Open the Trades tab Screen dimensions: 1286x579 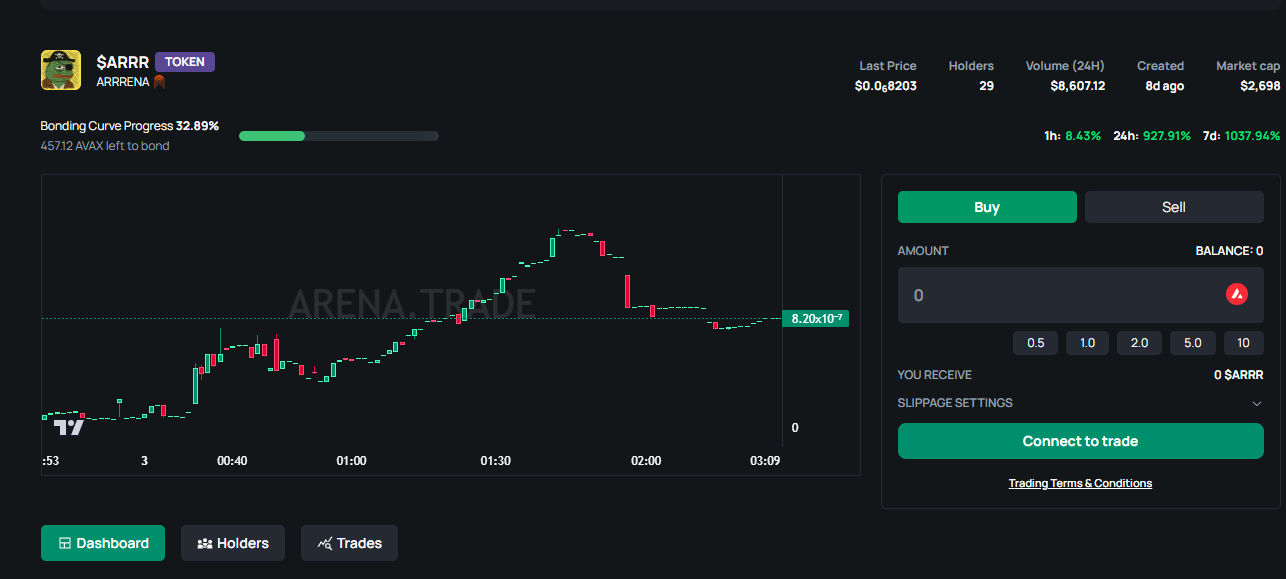[349, 543]
